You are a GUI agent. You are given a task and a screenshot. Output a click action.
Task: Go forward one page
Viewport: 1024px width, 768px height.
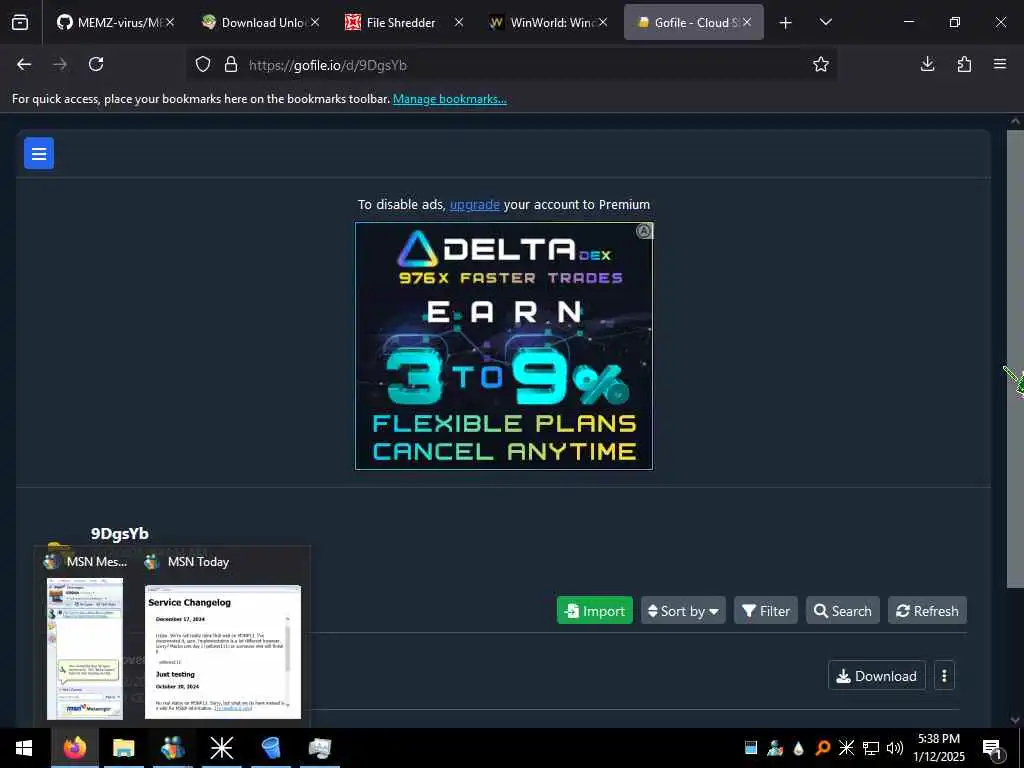[x=60, y=64]
